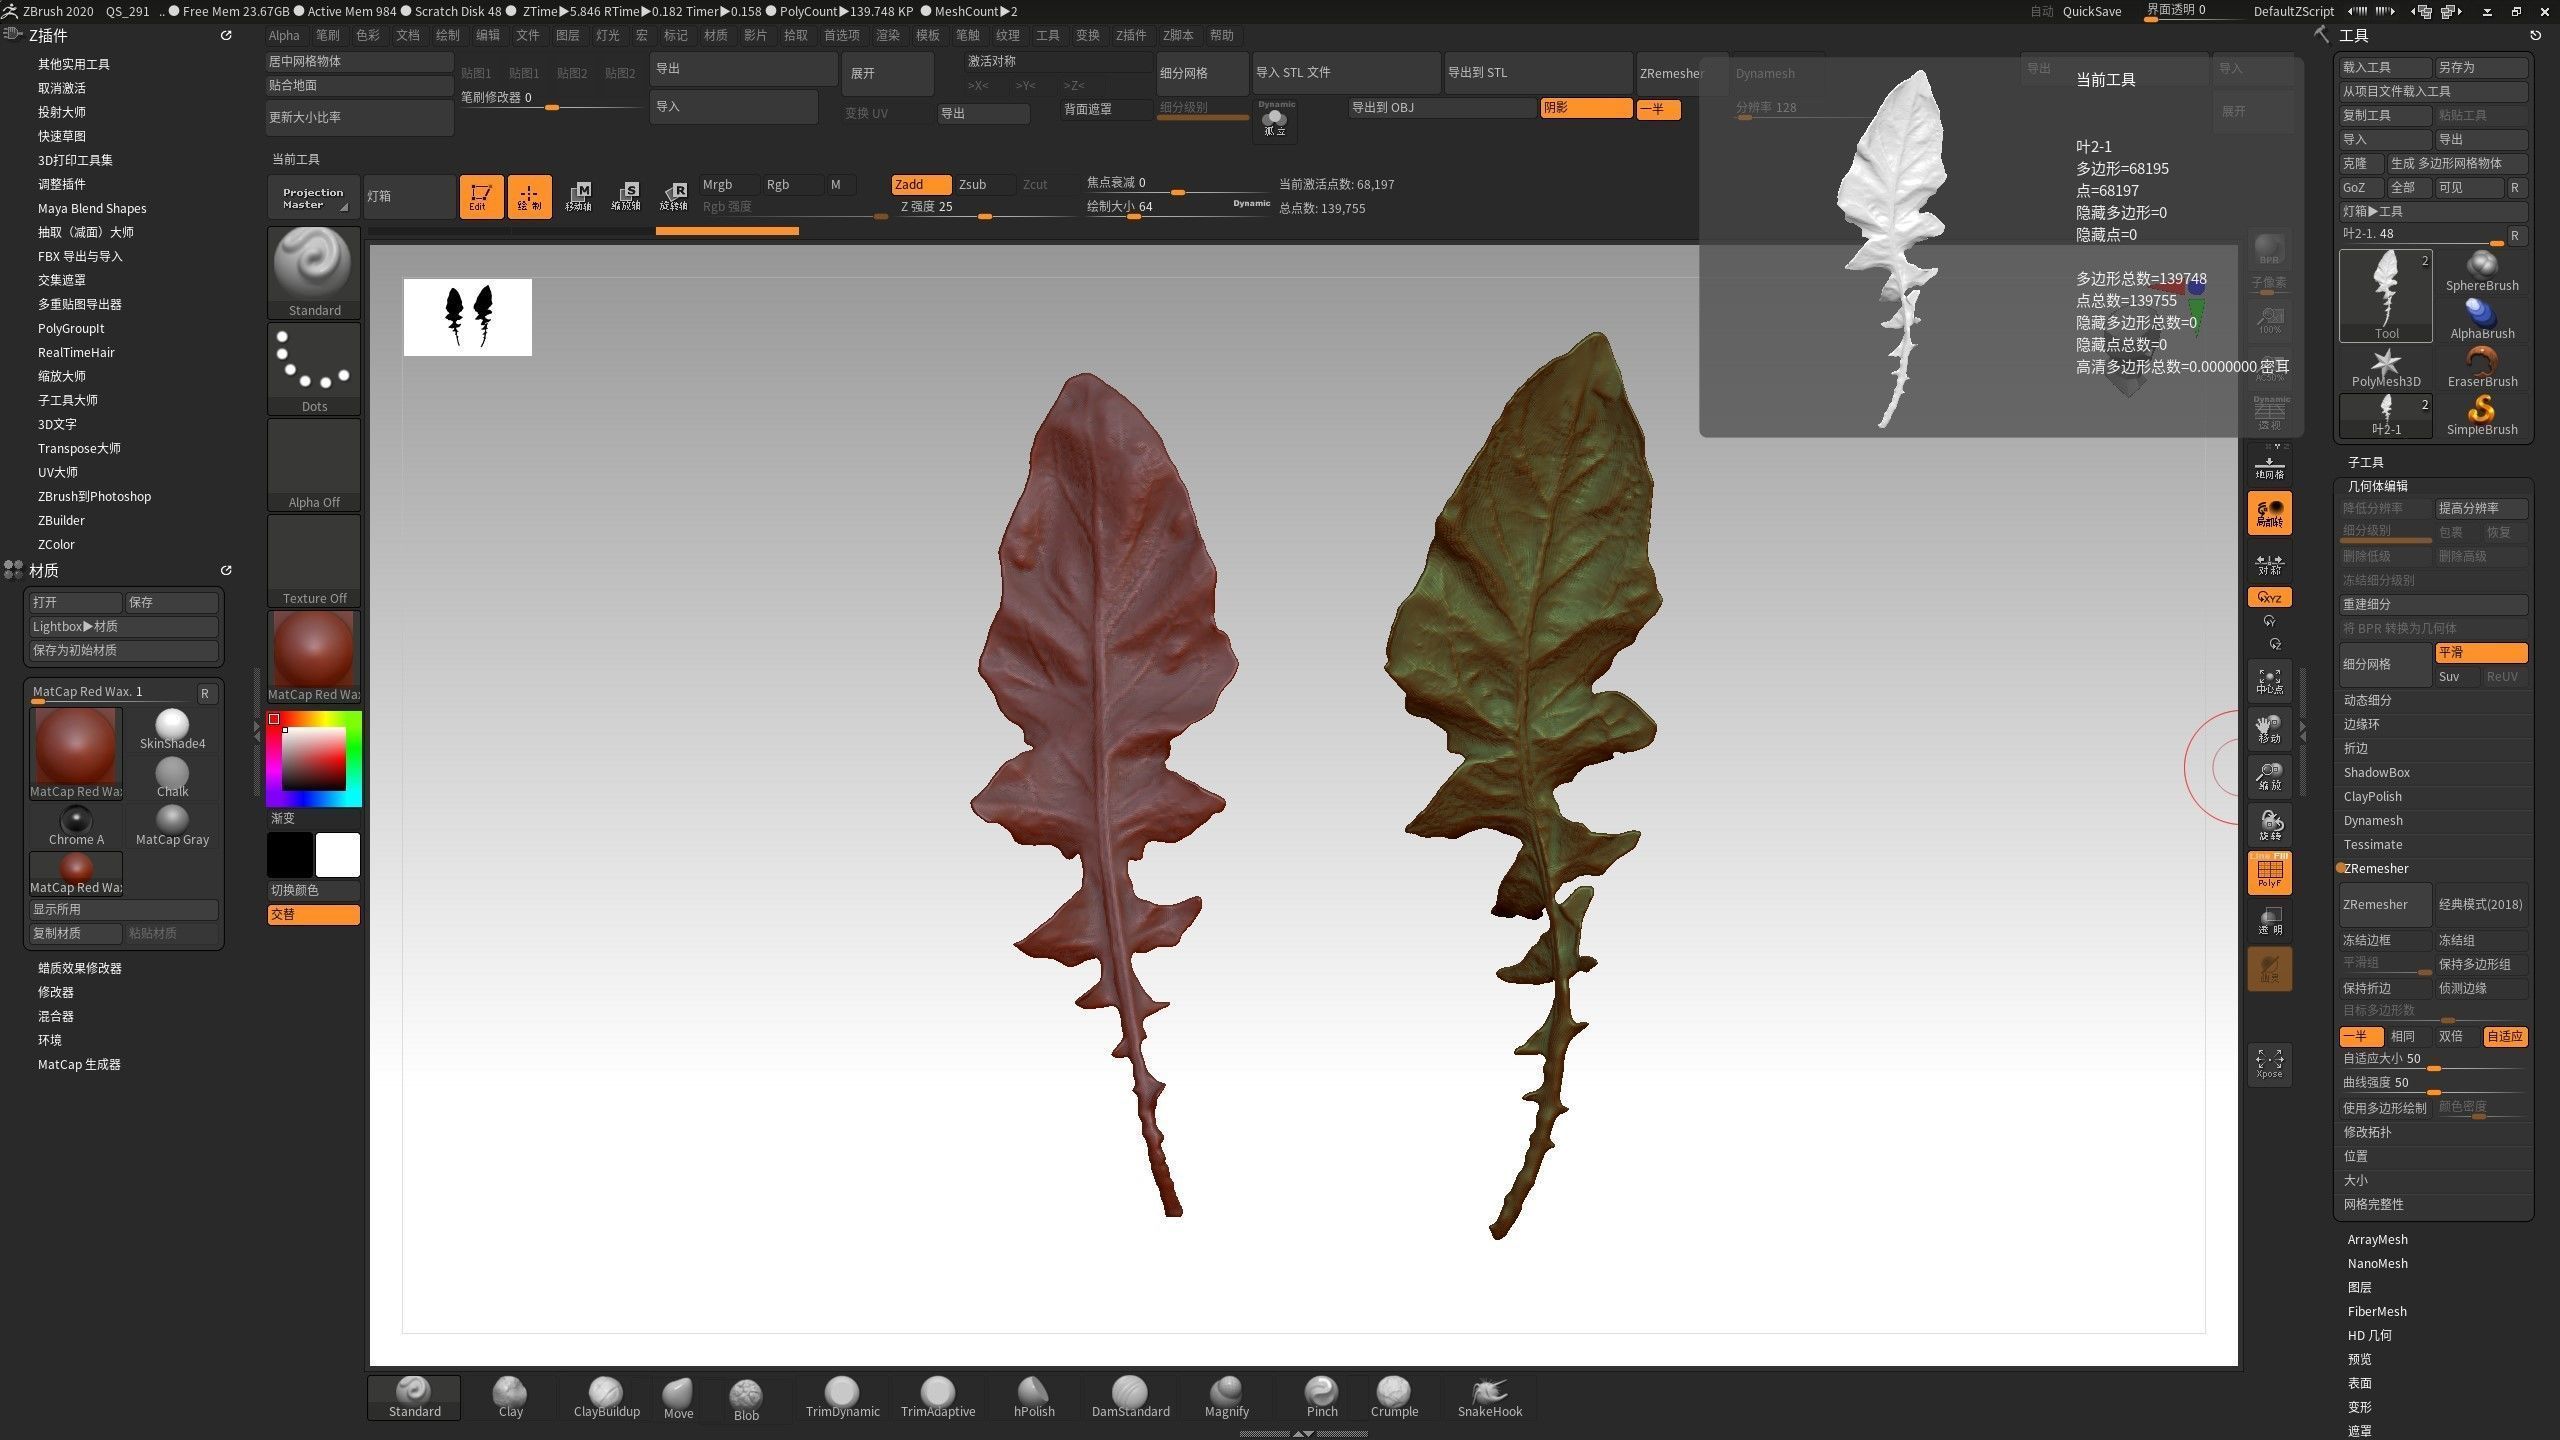
Task: Click the Rotate gizmo icon
Action: [674, 196]
